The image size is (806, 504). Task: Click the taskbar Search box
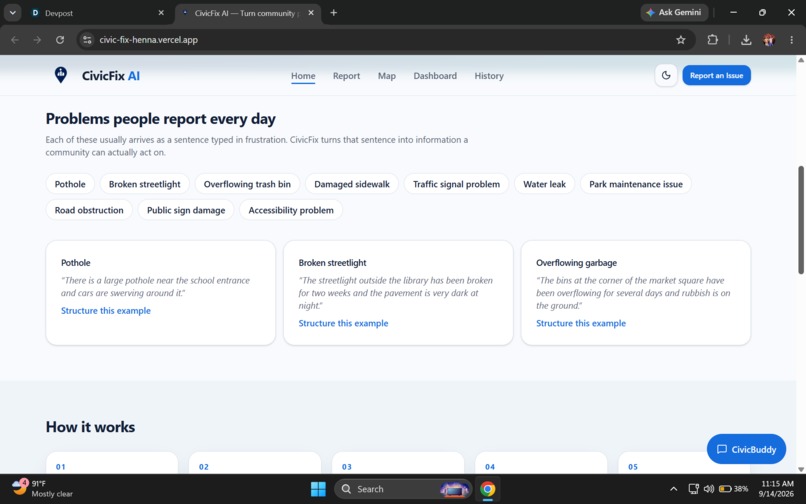point(403,489)
